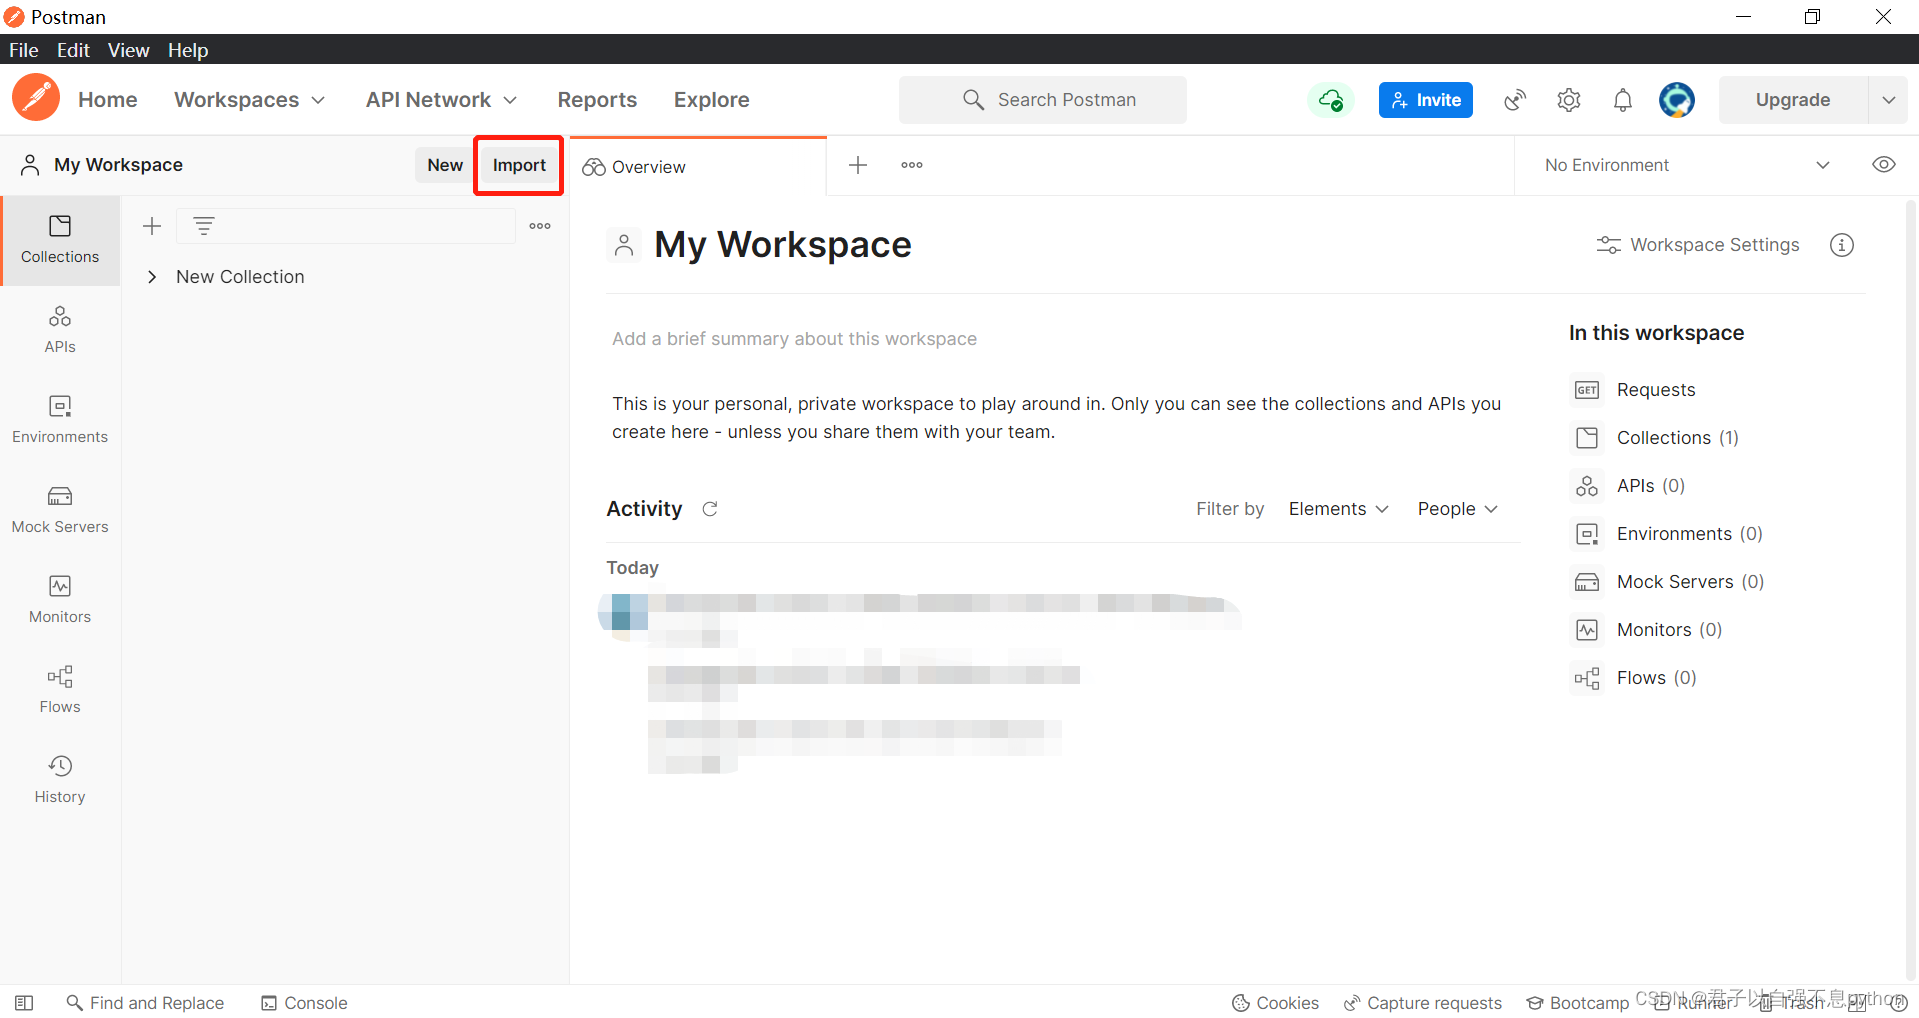Click the workspace info icon
The height and width of the screenshot is (1018, 1919).
(x=1842, y=245)
